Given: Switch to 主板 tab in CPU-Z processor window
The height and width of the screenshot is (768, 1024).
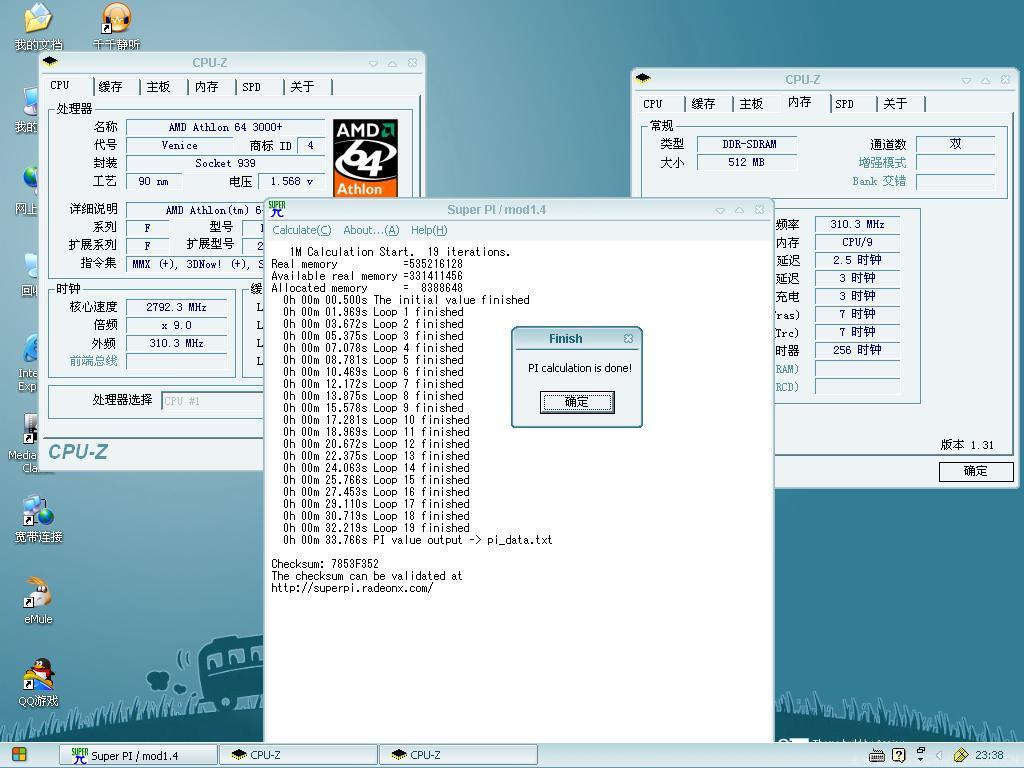Looking at the screenshot, I should 158,87.
